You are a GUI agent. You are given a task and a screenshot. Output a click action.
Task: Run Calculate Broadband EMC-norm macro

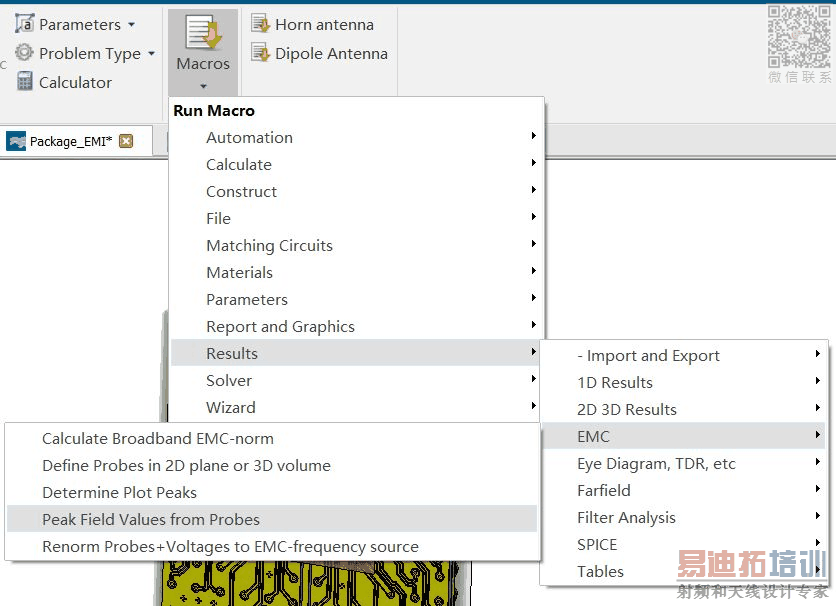click(x=272, y=439)
